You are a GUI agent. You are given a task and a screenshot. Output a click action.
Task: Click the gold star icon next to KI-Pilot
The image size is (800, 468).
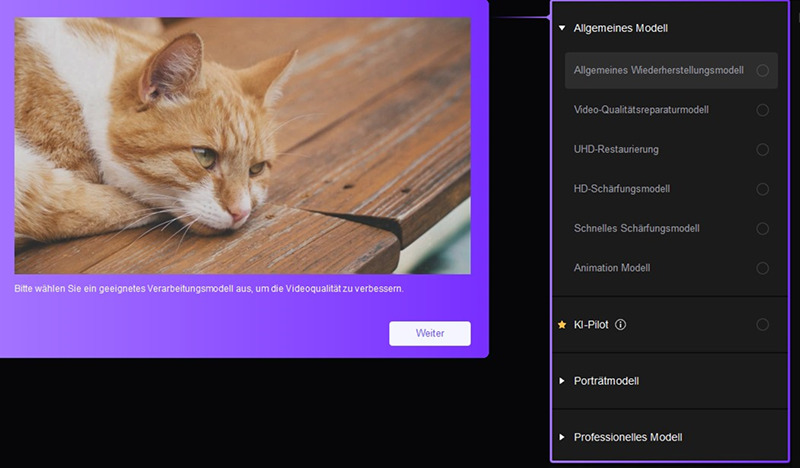point(562,325)
